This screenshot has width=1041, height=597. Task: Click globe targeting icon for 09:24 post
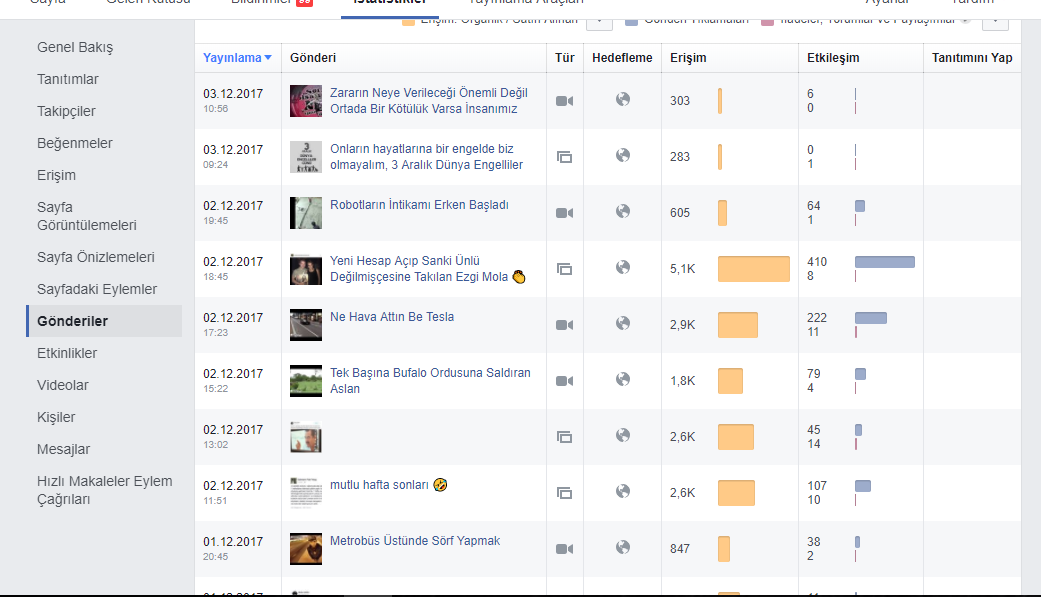coord(623,155)
